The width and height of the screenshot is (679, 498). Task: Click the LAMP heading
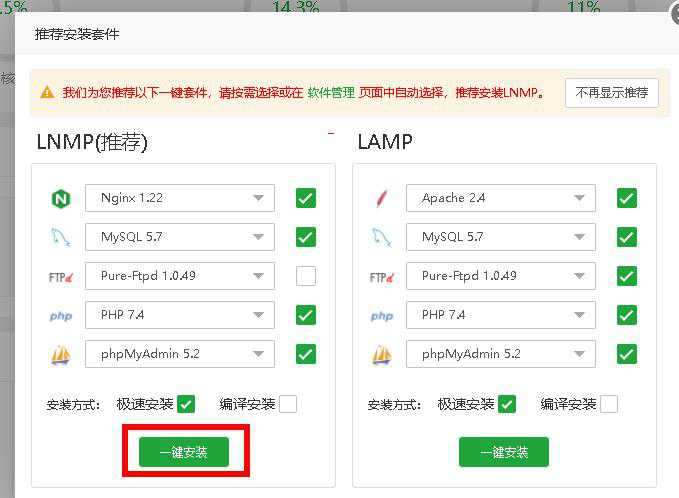coord(385,142)
